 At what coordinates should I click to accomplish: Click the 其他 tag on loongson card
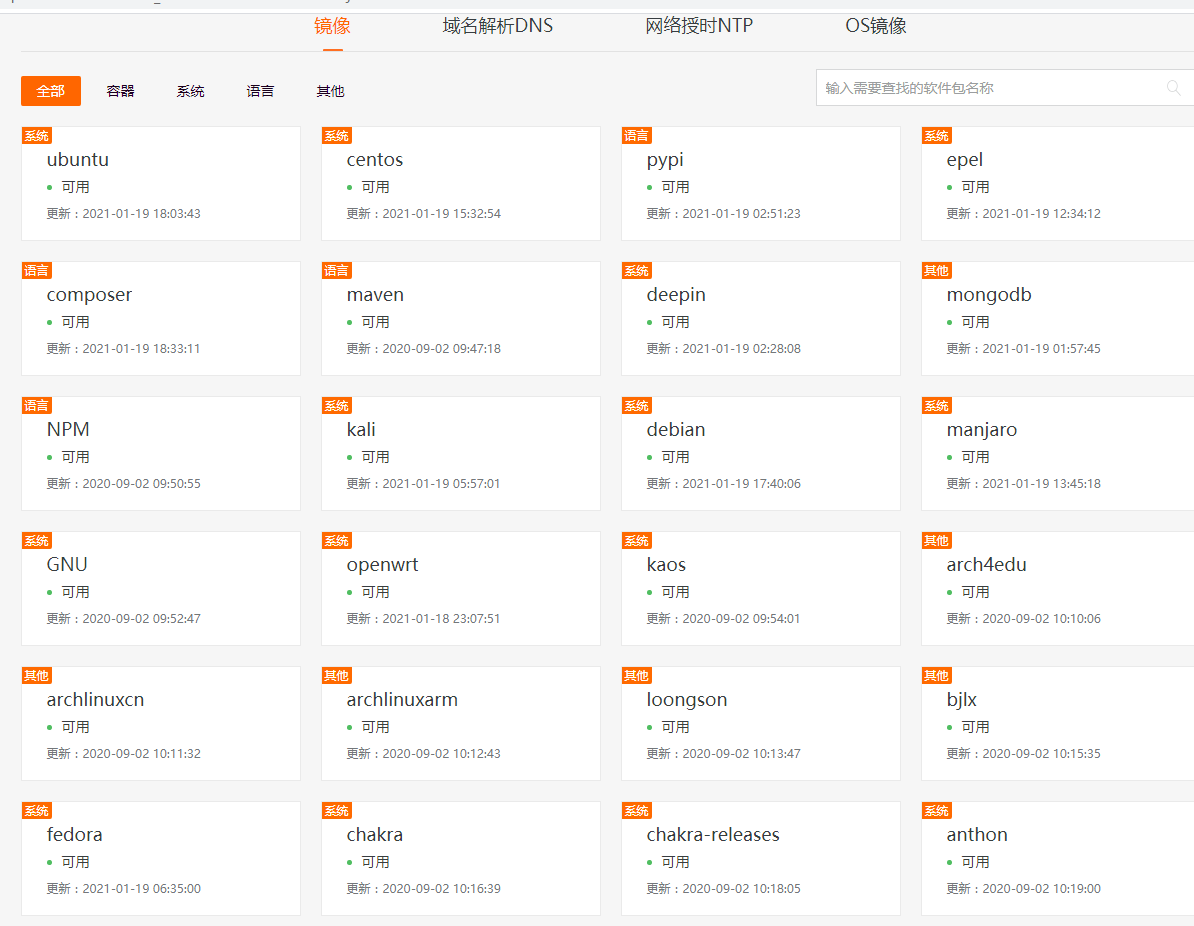tap(637, 675)
